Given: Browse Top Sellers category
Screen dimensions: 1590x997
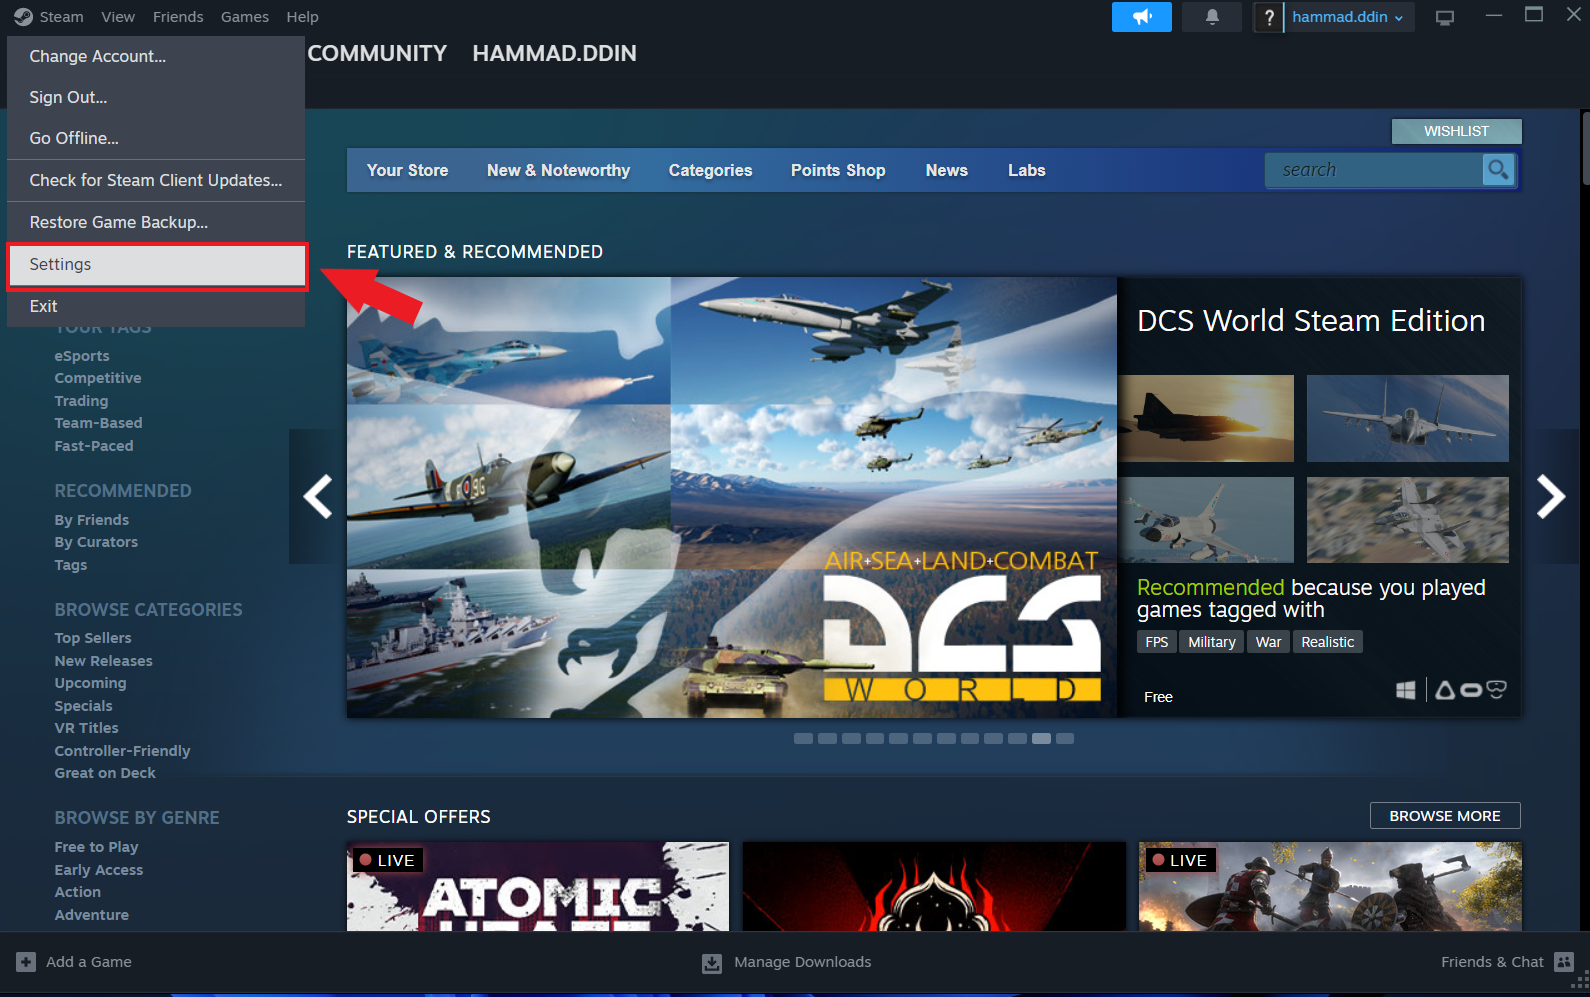Looking at the screenshot, I should 93,638.
